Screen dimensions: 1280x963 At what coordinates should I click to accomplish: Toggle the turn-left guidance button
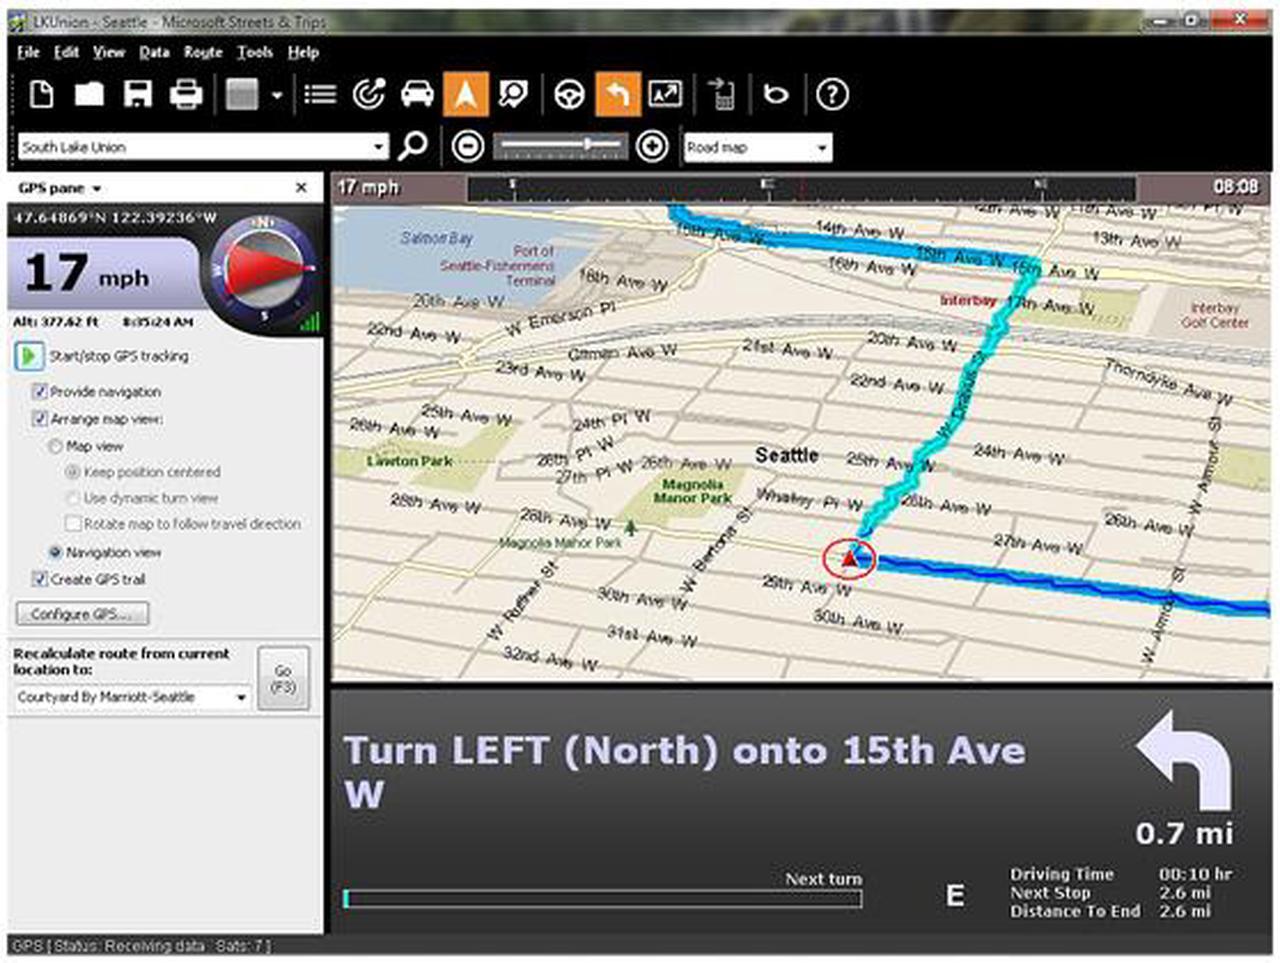618,94
